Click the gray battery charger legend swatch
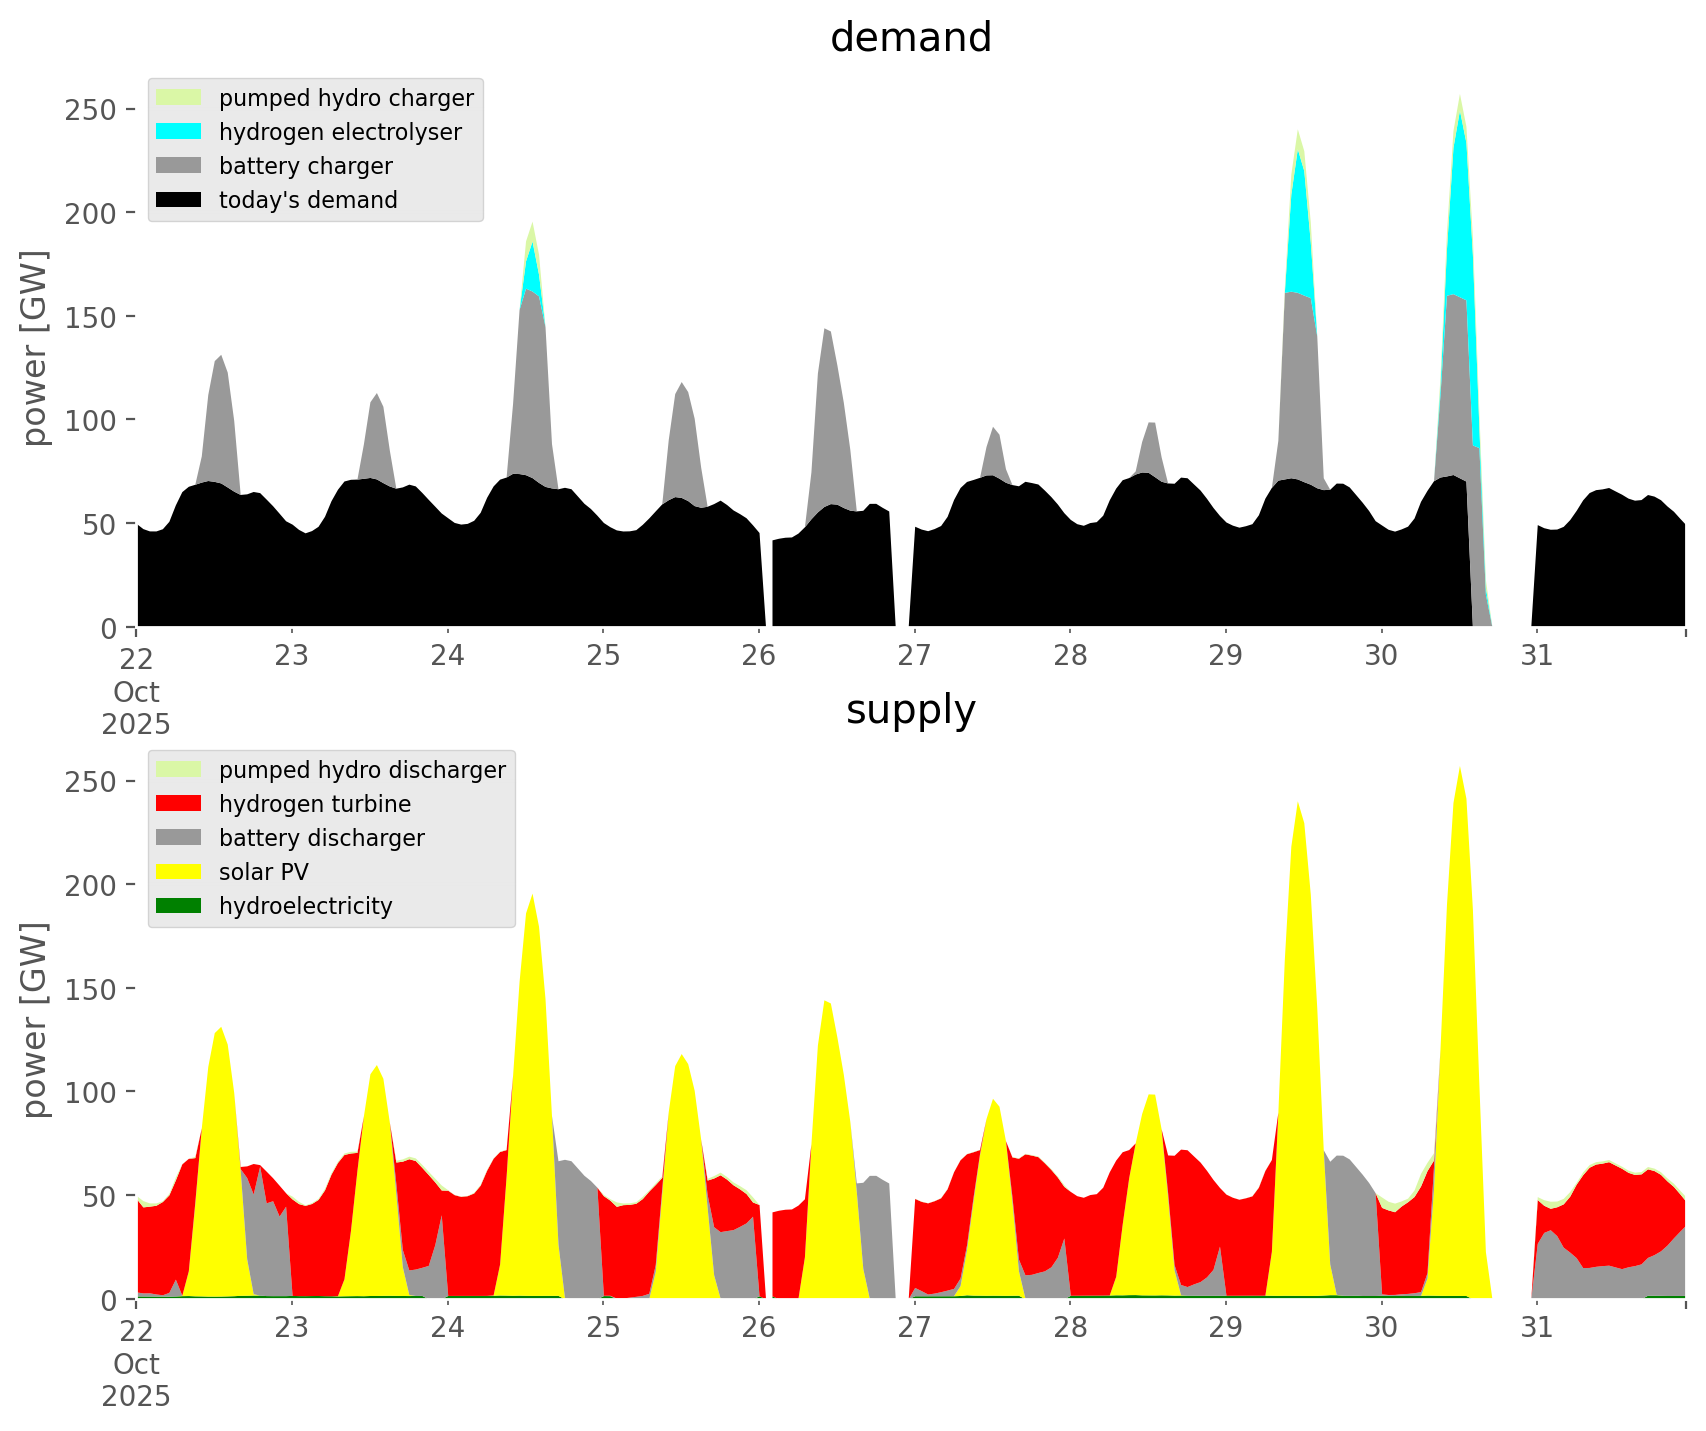 pos(179,166)
